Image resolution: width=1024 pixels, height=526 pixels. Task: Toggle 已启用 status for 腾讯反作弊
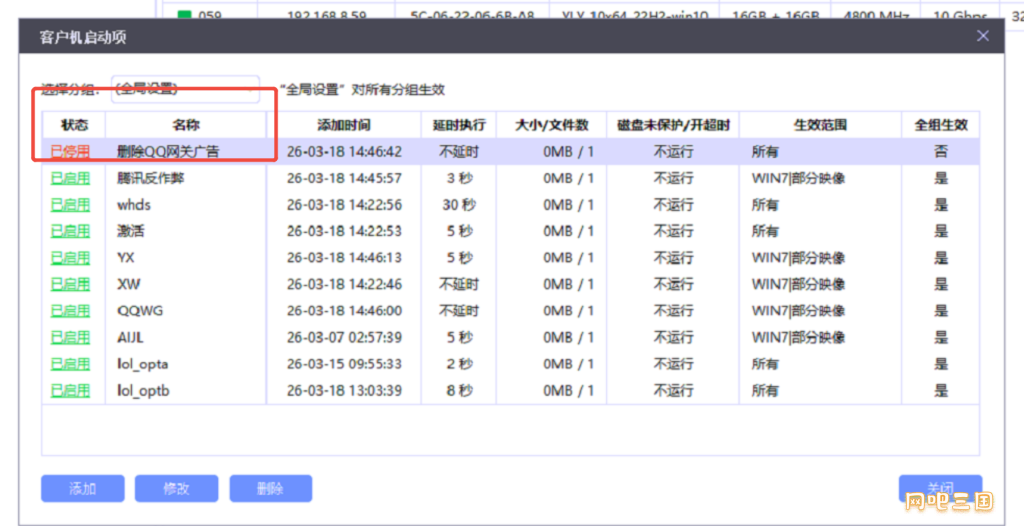point(70,178)
